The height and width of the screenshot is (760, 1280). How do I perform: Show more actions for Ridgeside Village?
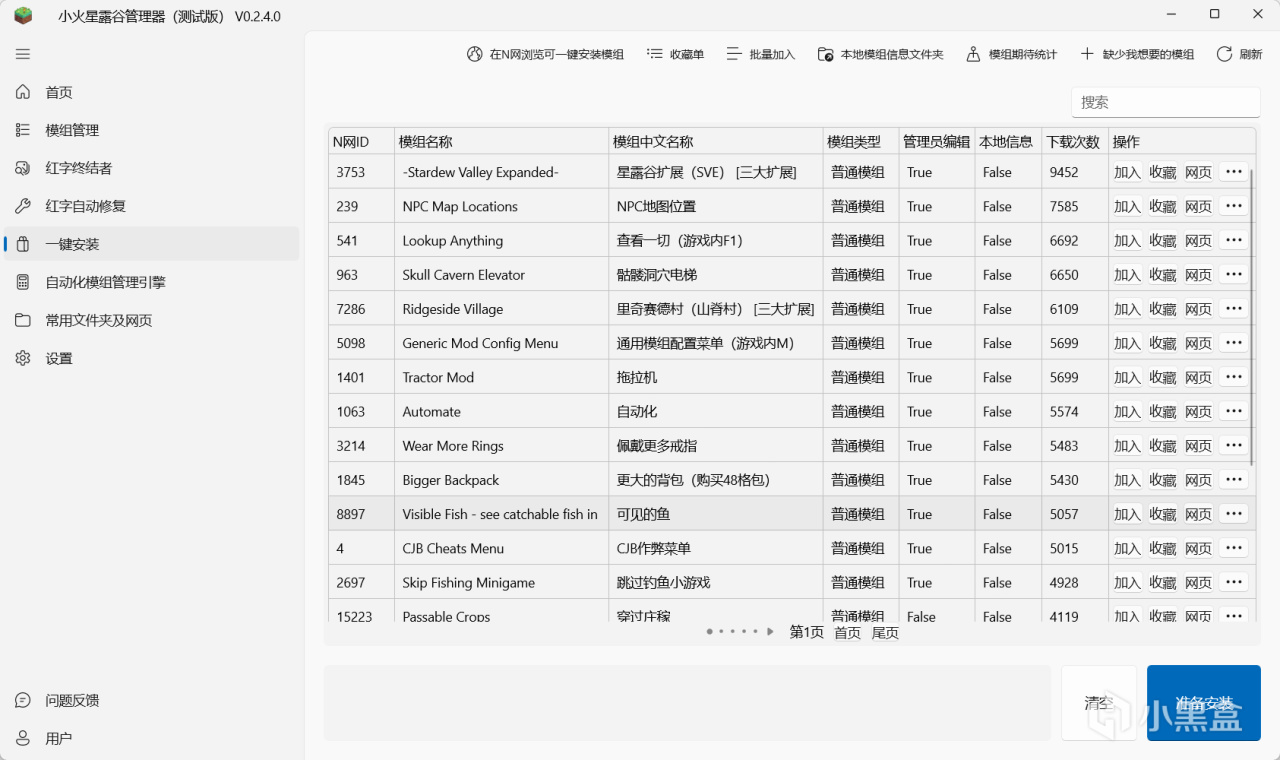coord(1233,309)
